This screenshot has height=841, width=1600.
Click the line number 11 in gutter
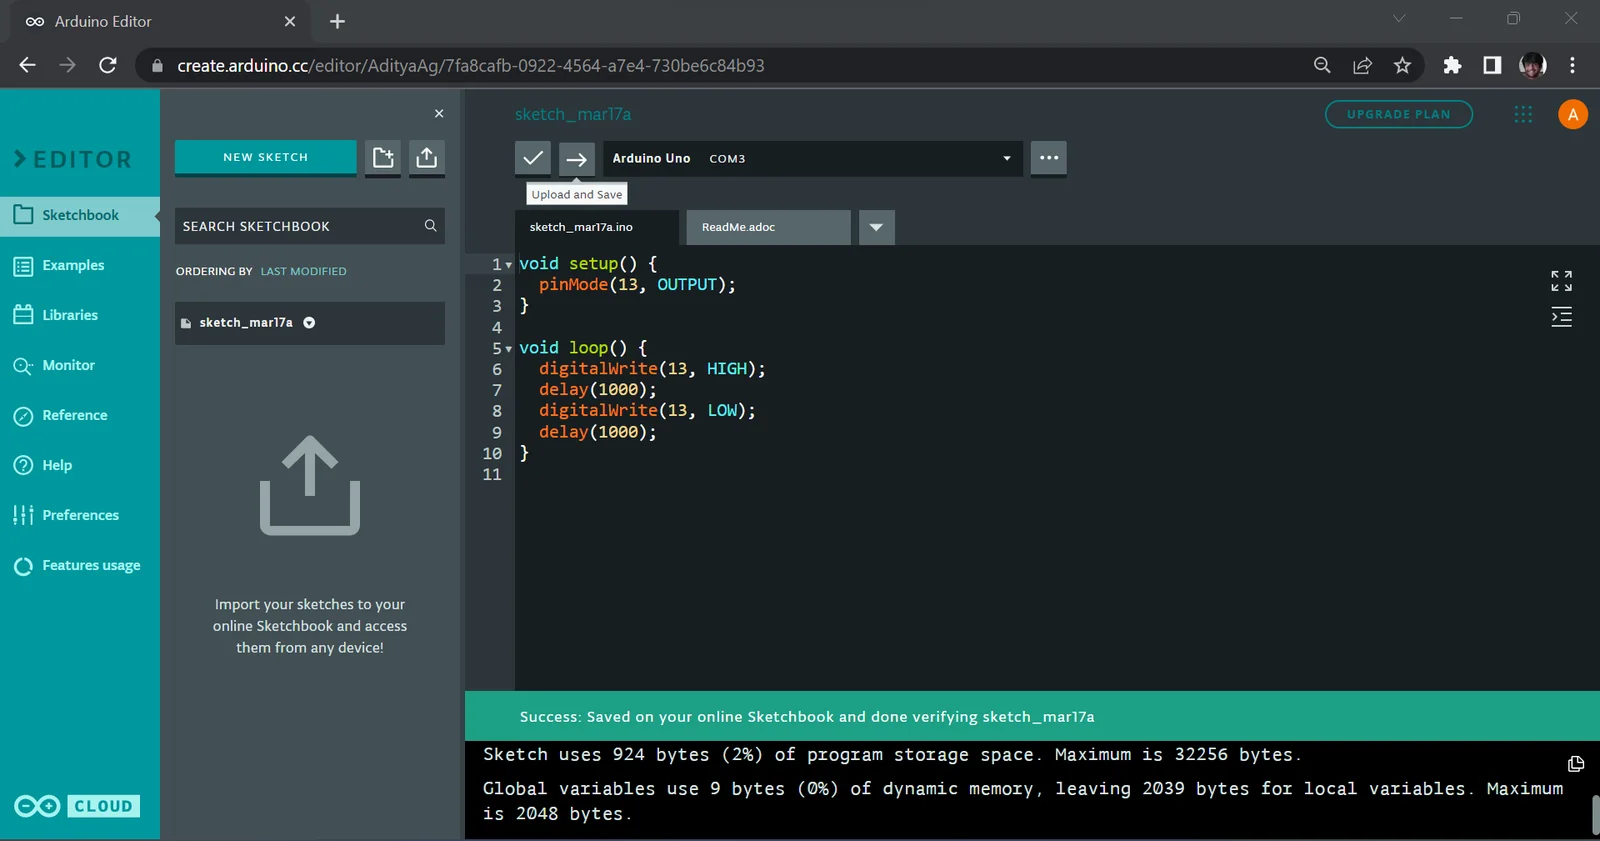point(492,474)
